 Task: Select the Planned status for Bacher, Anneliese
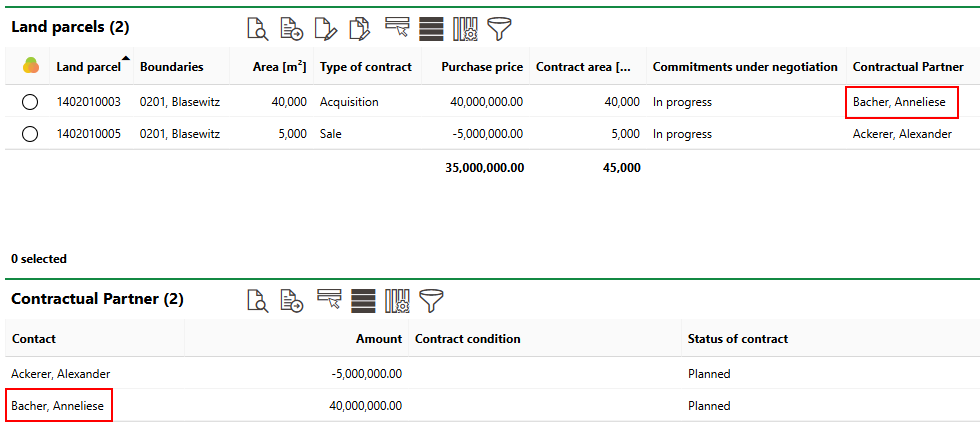coord(709,405)
